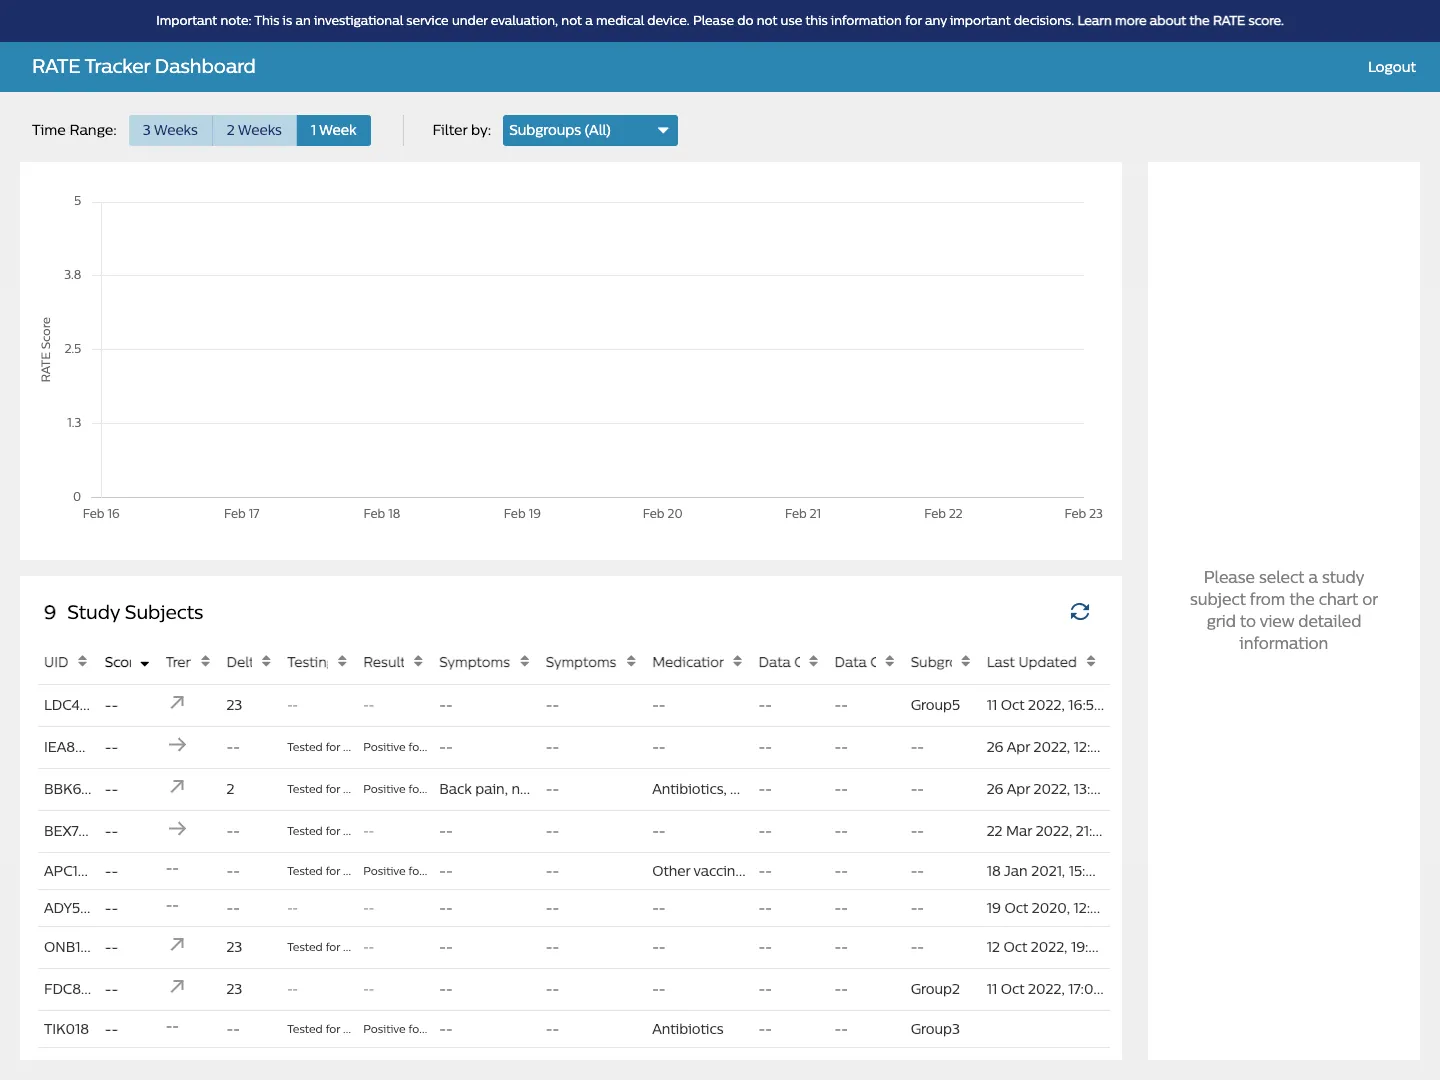Click 19 Oct 2020 last updated cell
Image resolution: width=1440 pixels, height=1080 pixels.
click(x=1043, y=908)
